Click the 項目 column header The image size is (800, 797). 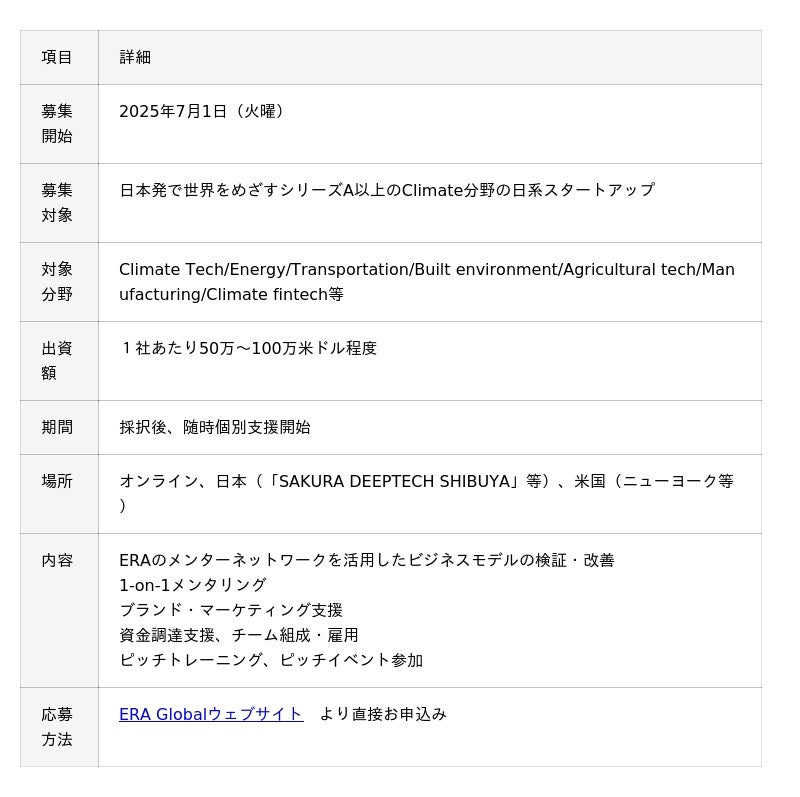coord(57,57)
